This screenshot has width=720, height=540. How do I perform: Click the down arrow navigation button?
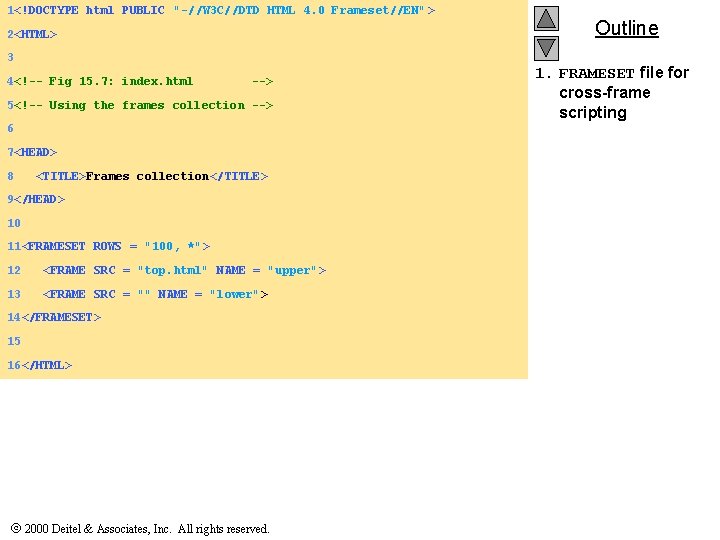point(546,48)
